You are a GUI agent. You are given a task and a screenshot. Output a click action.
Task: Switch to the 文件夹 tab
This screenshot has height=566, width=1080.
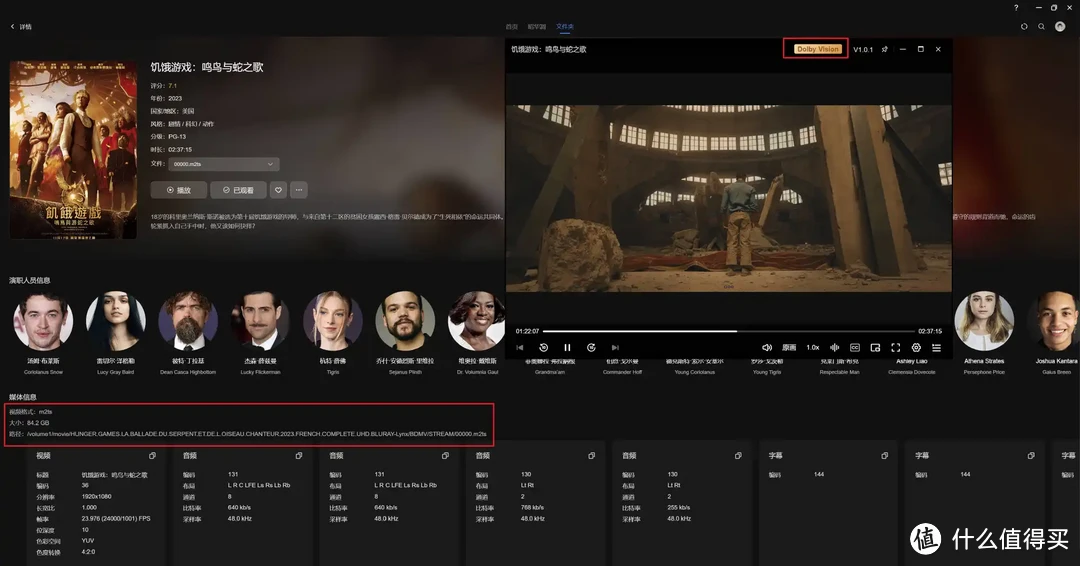pyautogui.click(x=565, y=26)
